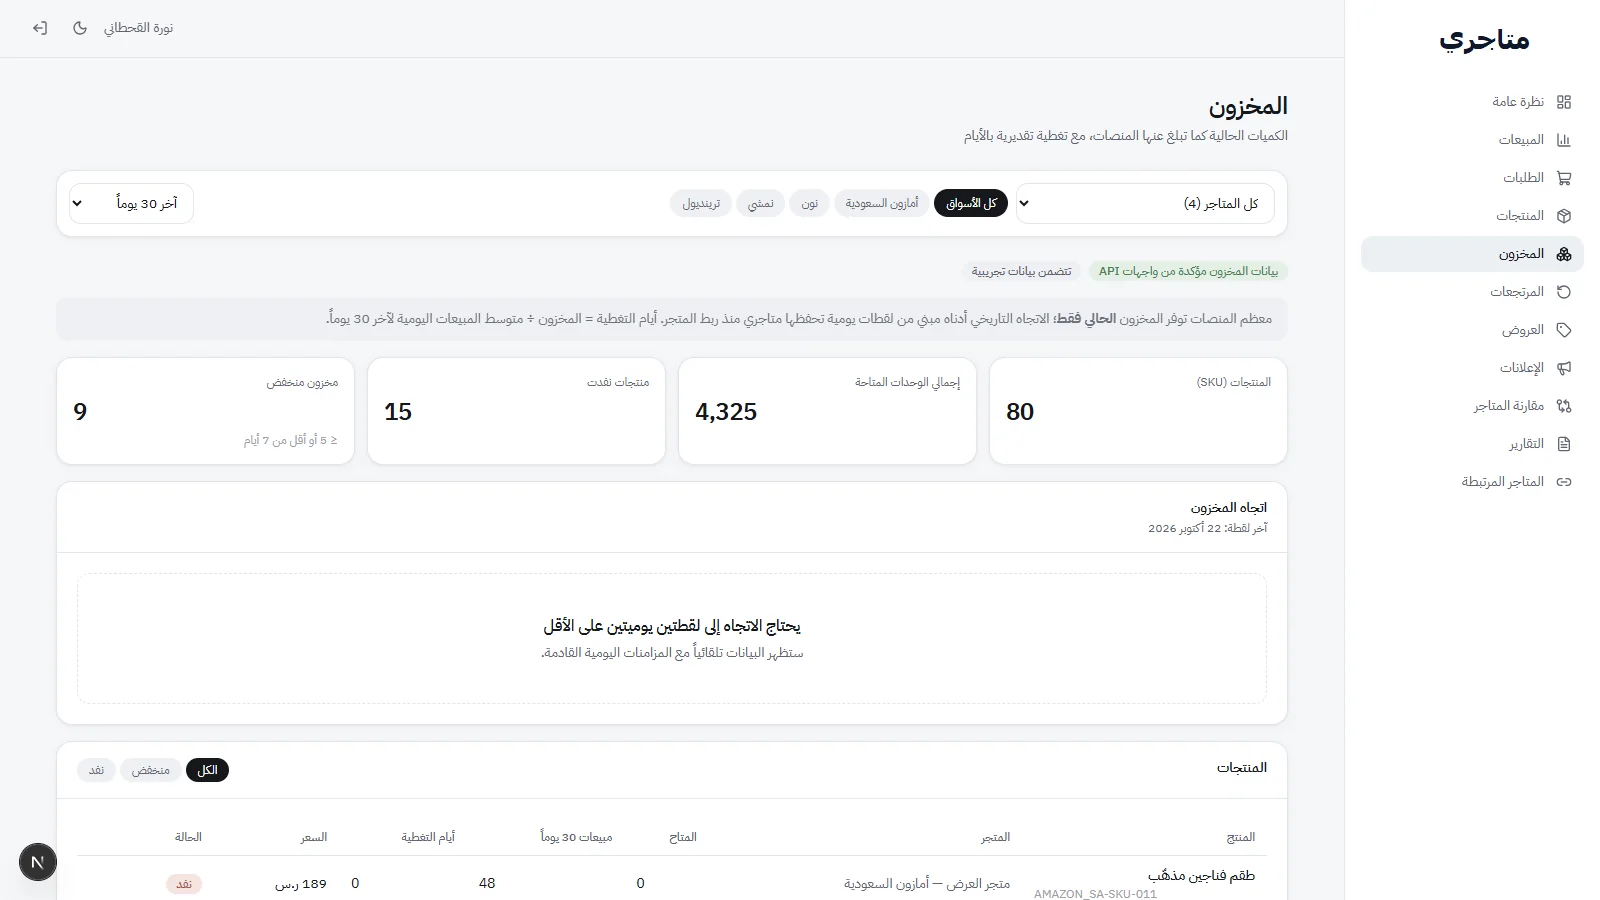Filter by أمازون السعودية marketplace
The image size is (1600, 900).
pyautogui.click(x=882, y=203)
